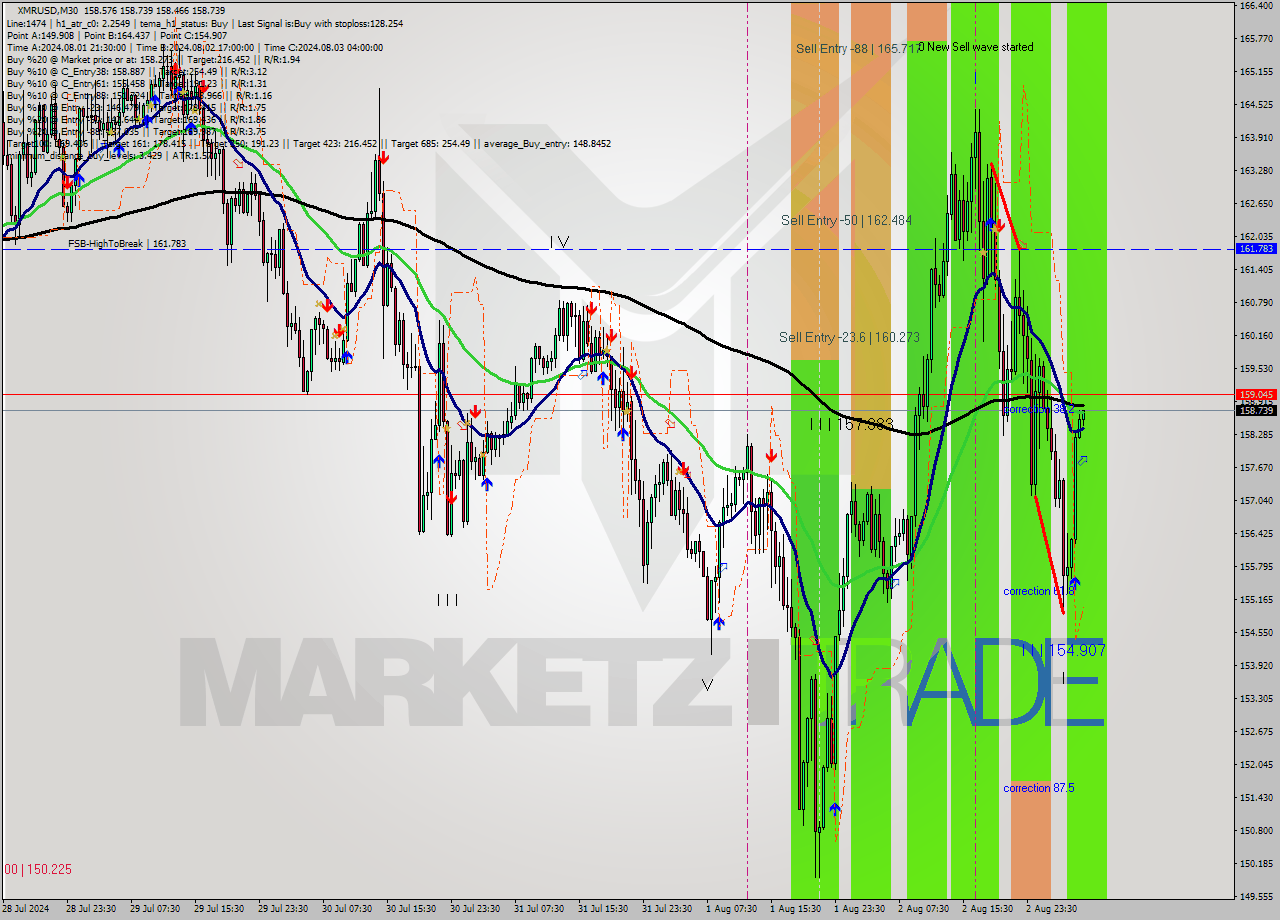
Task: Select the 'average_Buy_entry: 148.8452' text
Action: pyautogui.click(x=548, y=144)
